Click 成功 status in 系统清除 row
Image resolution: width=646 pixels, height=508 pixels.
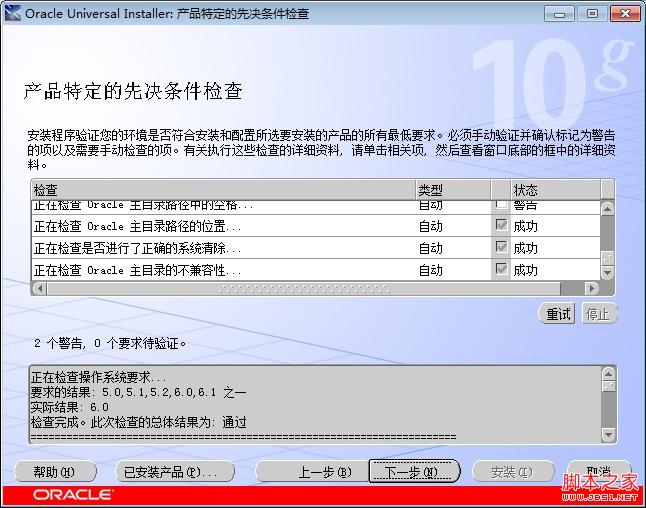tap(525, 248)
